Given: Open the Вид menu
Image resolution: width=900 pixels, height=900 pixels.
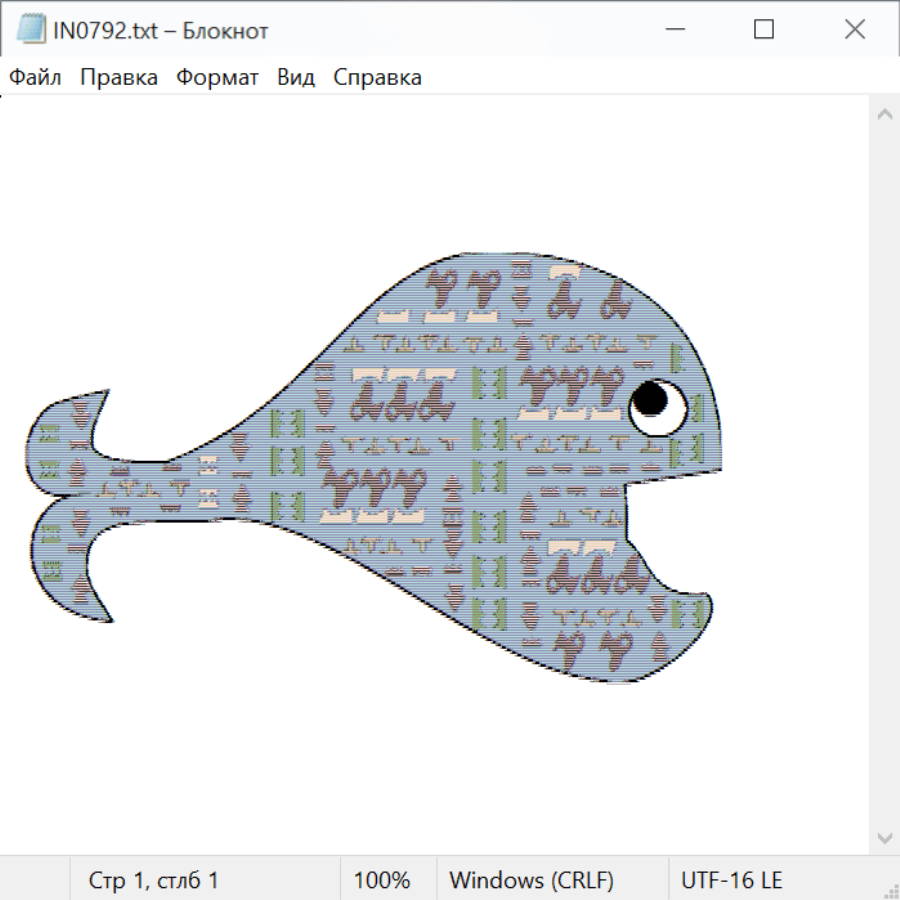Looking at the screenshot, I should tap(295, 78).
